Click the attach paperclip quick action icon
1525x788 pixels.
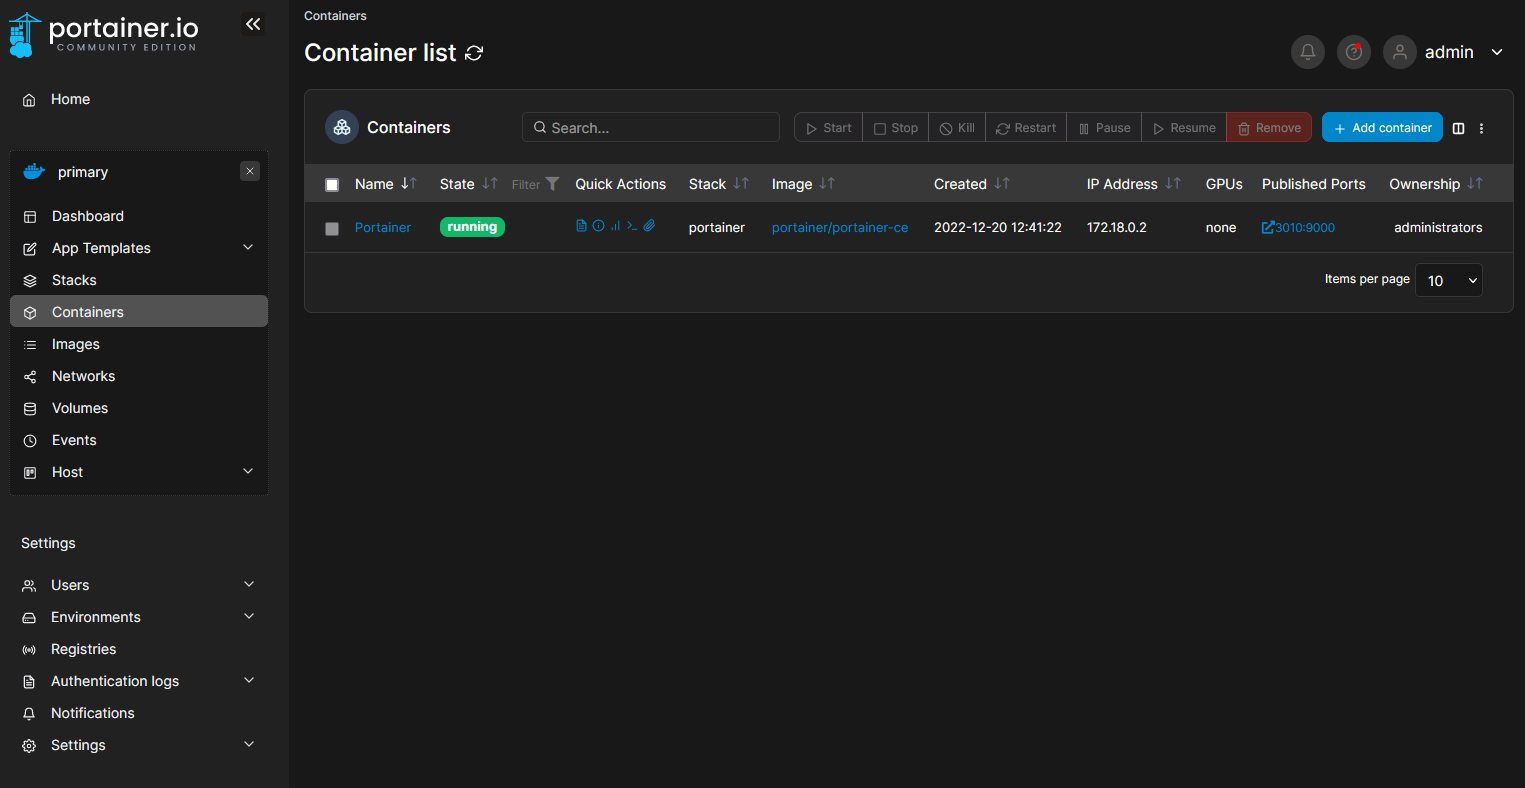pos(649,226)
